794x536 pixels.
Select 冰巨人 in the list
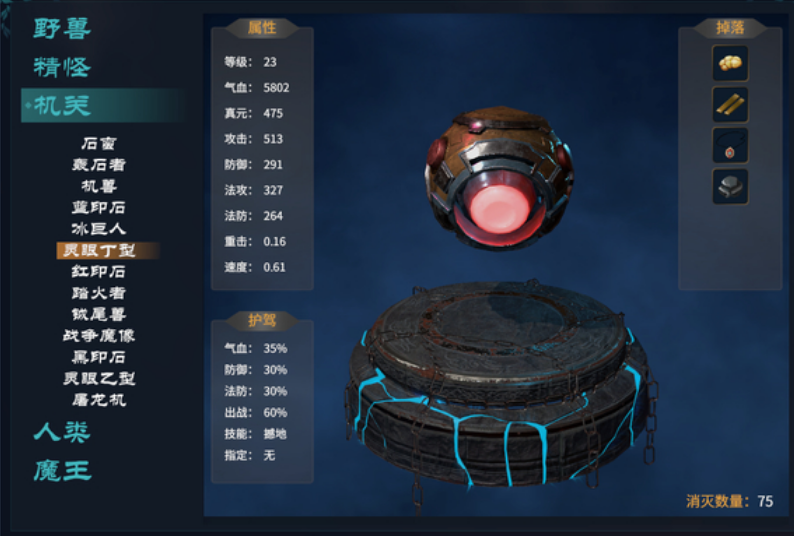click(99, 229)
